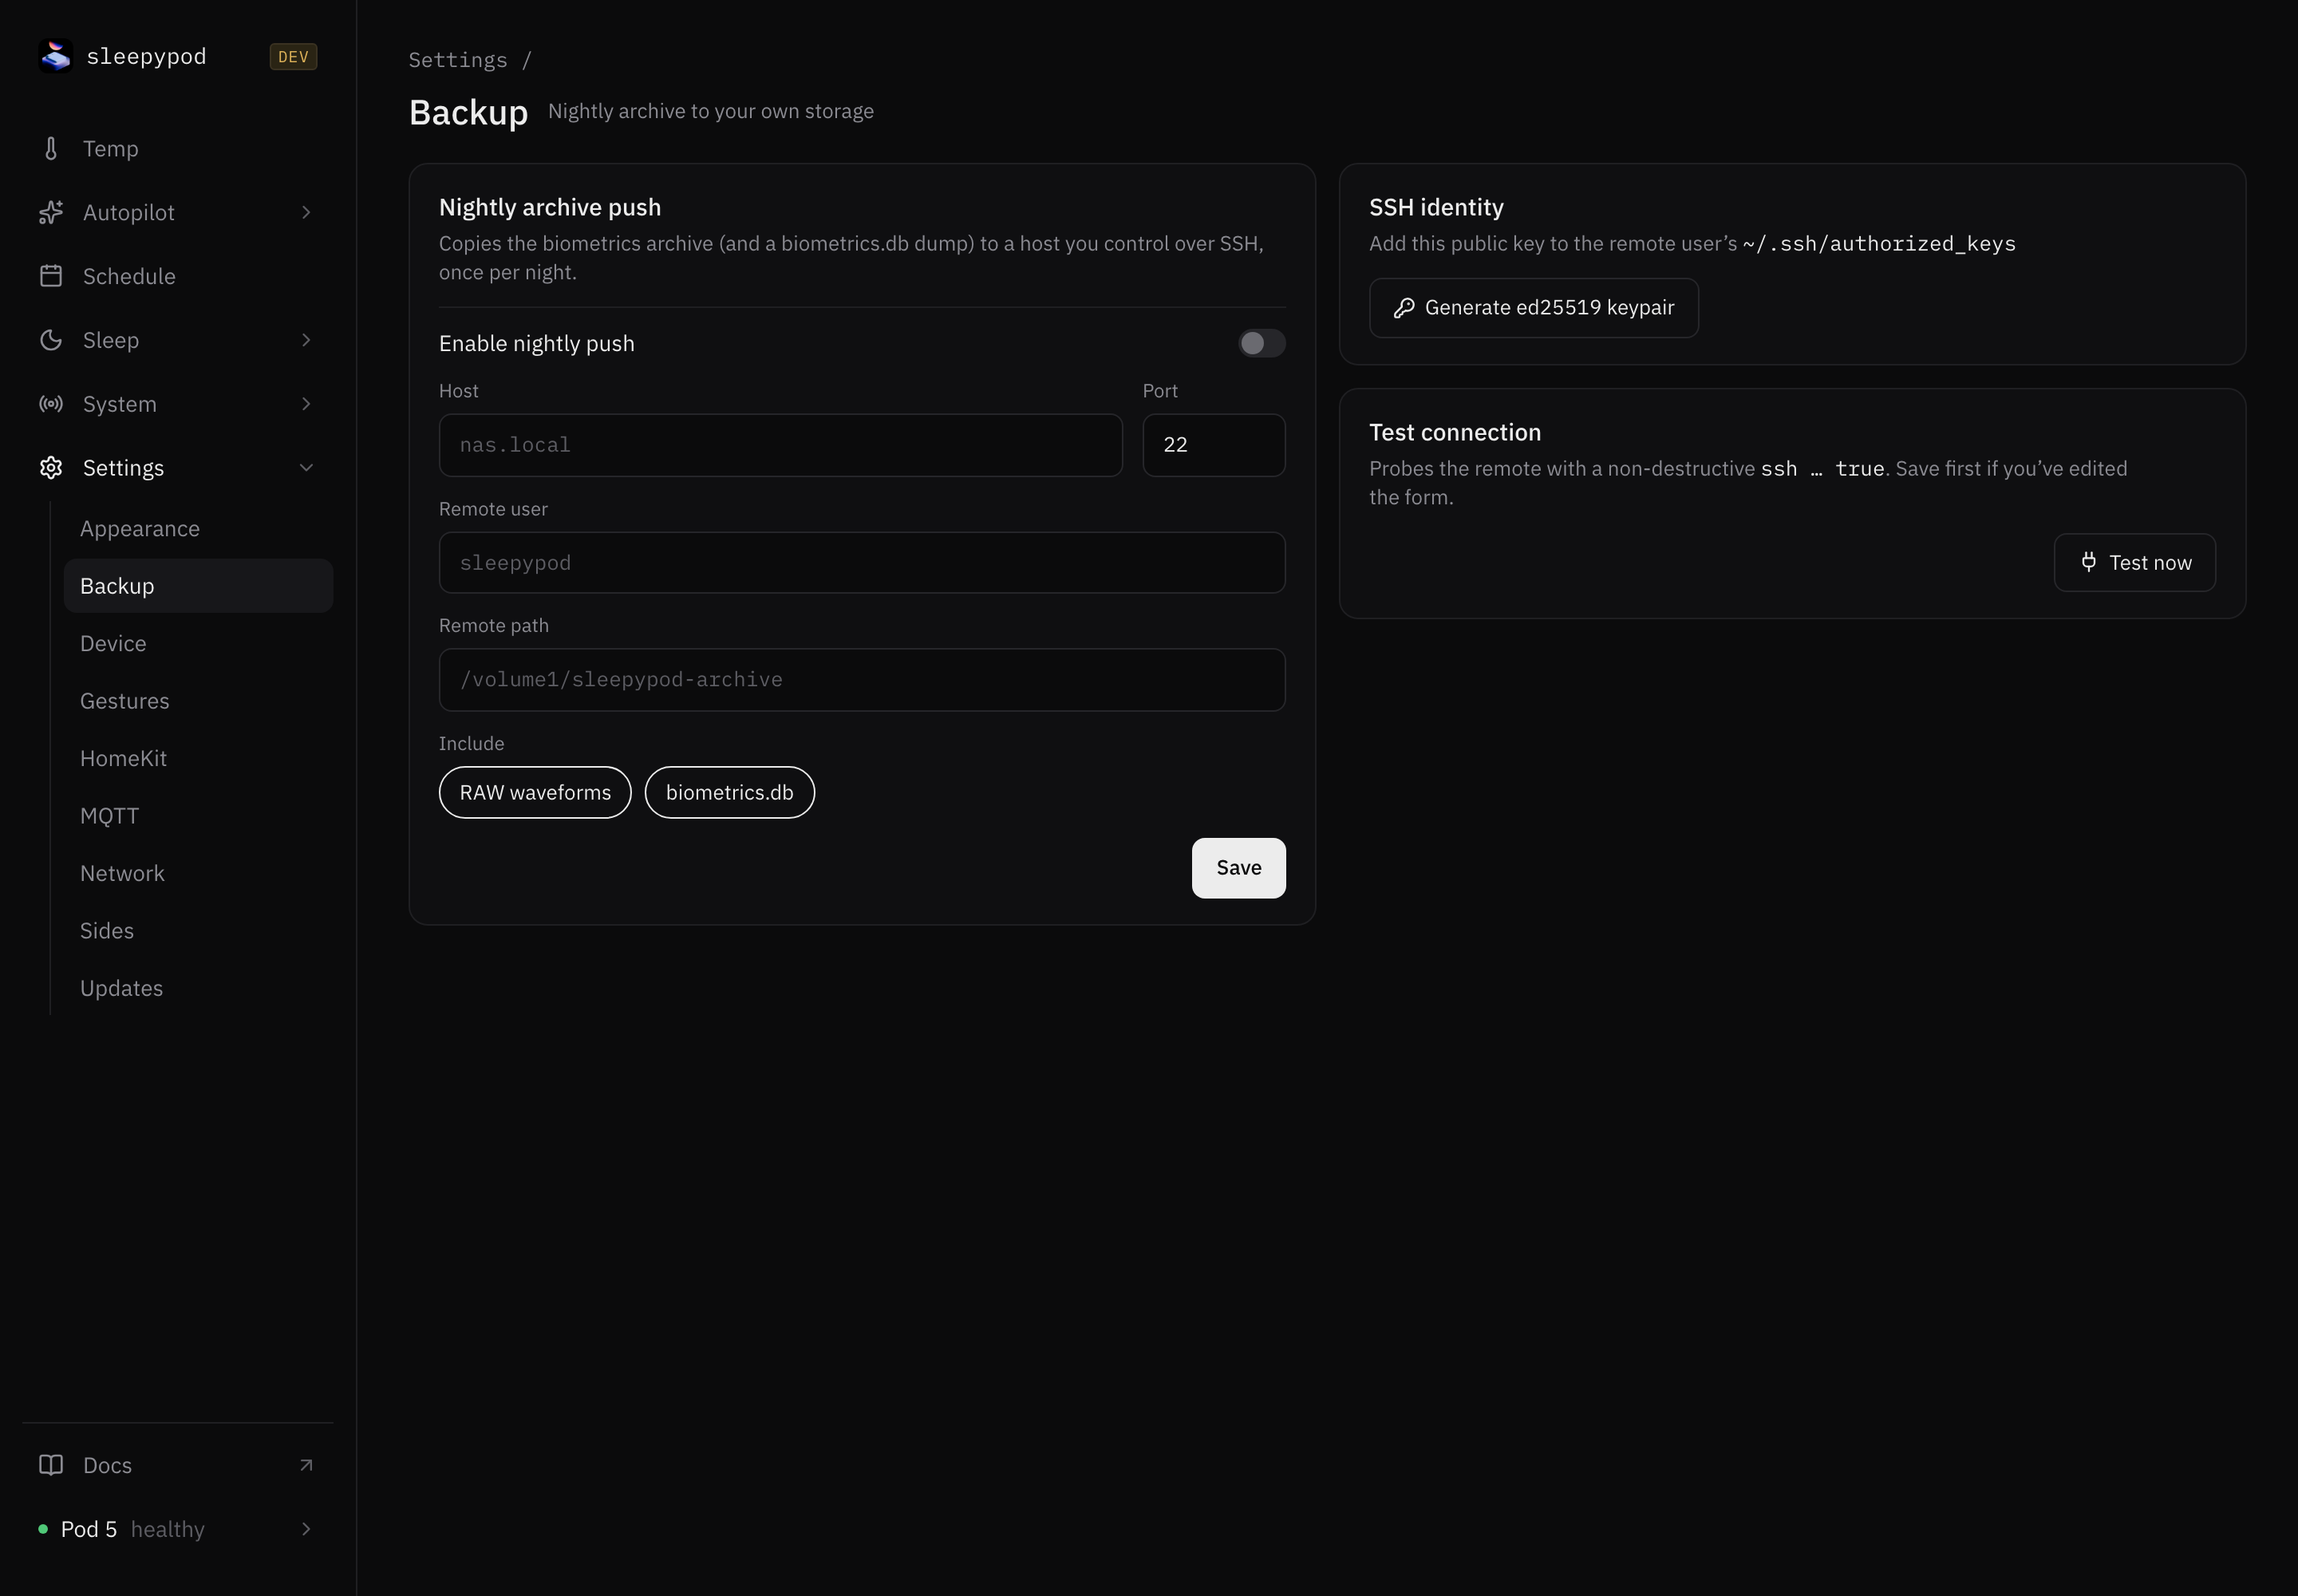This screenshot has height=1596, width=2298.
Task: Expand the System menu chevron
Action: pos(306,404)
